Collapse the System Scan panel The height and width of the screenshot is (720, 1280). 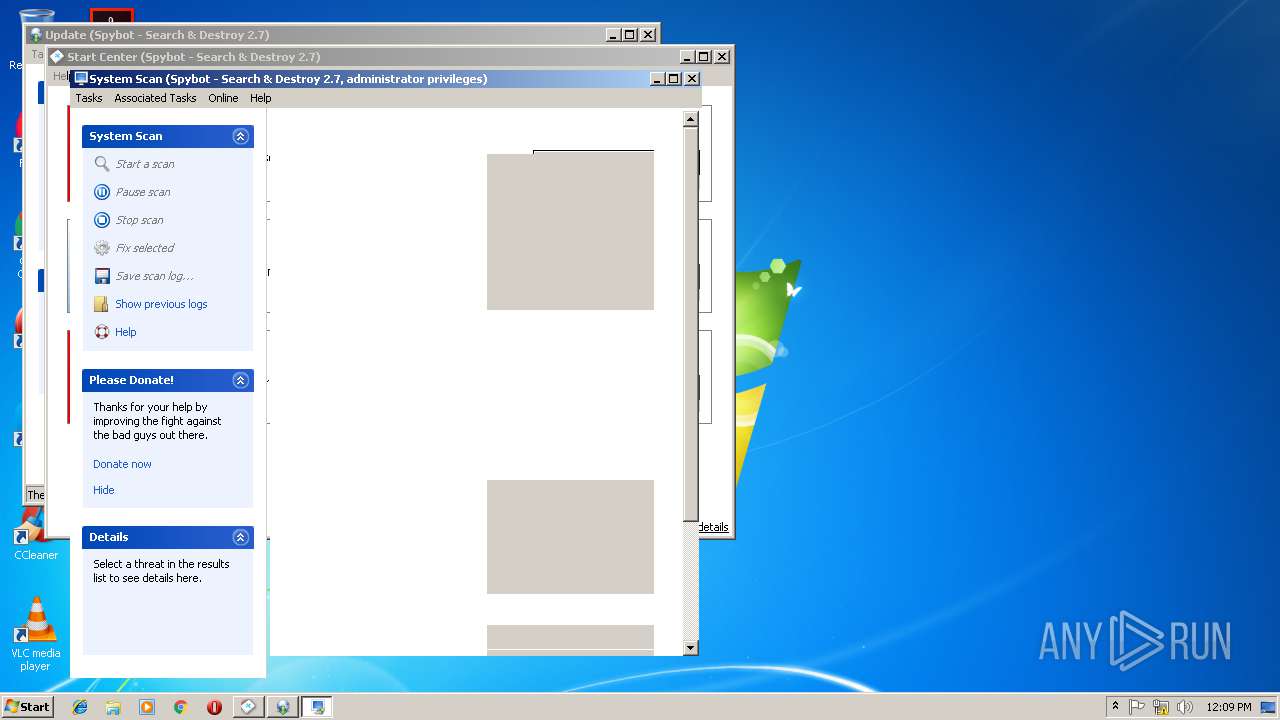[x=240, y=136]
